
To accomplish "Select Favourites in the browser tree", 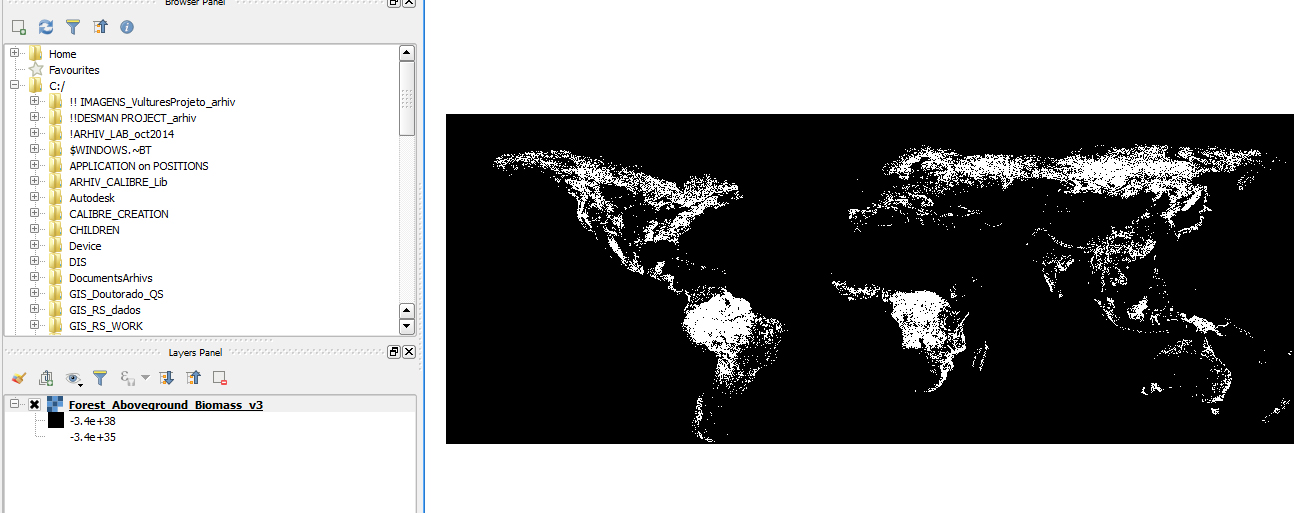I will 74,70.
